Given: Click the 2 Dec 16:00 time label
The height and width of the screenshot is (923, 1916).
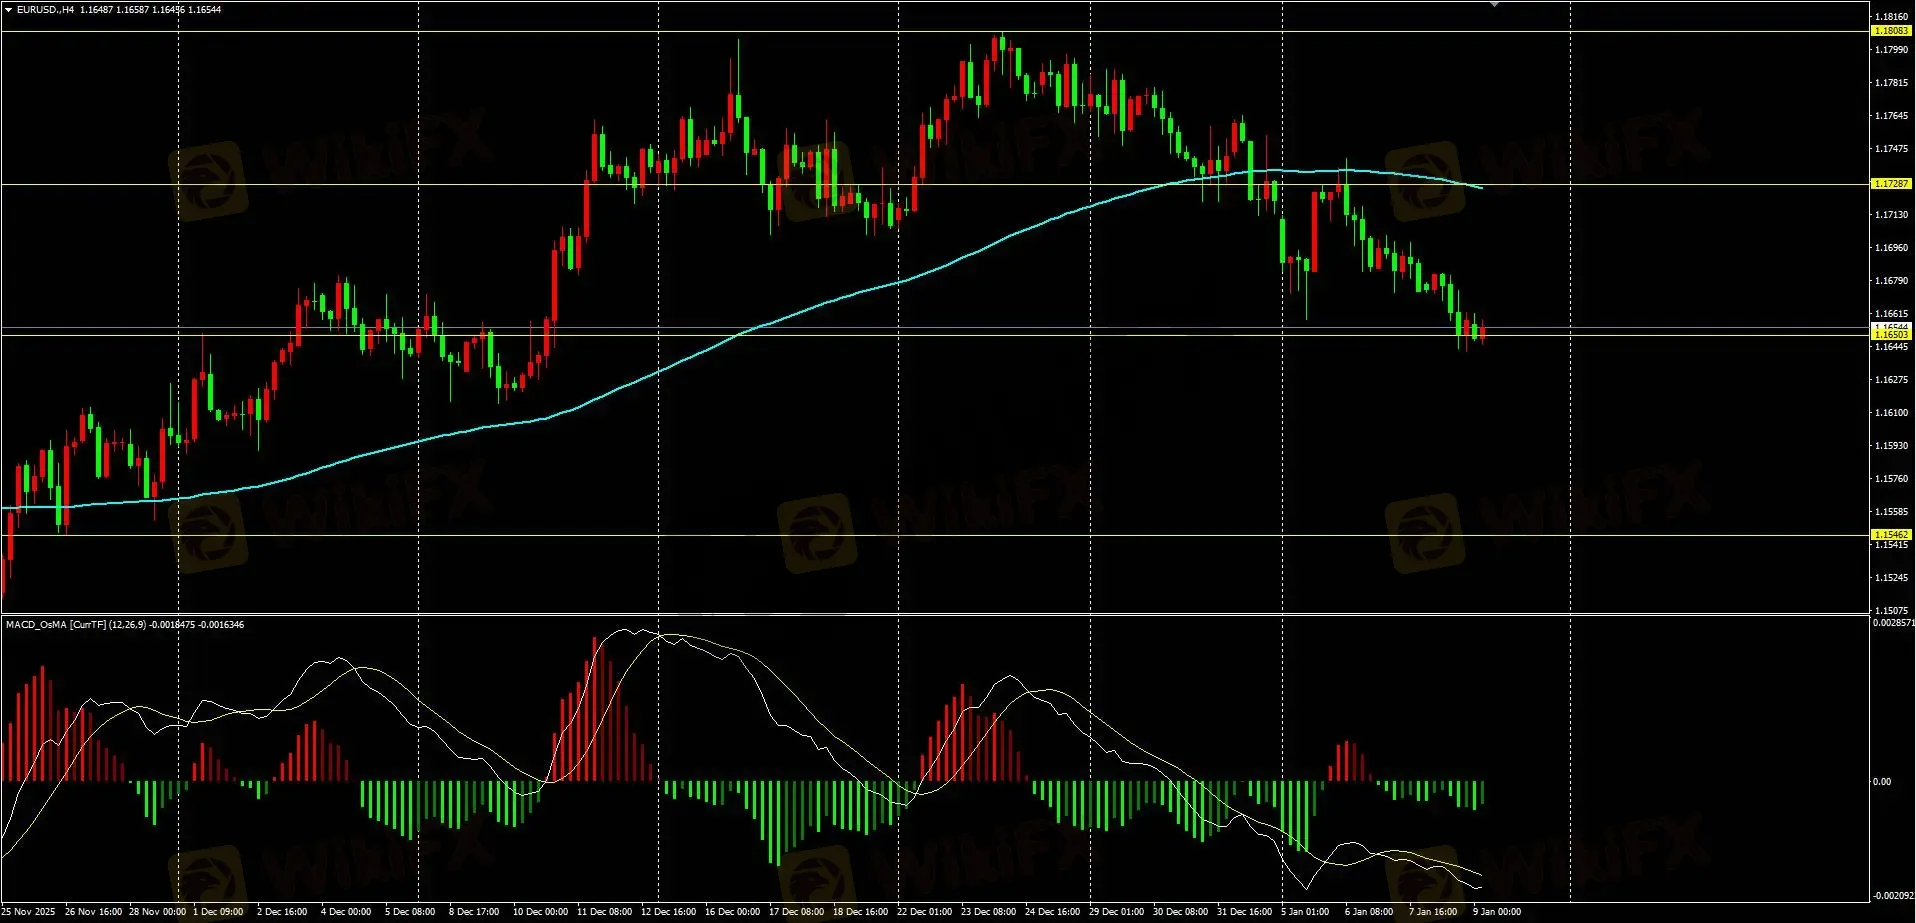Looking at the screenshot, I should coord(282,912).
